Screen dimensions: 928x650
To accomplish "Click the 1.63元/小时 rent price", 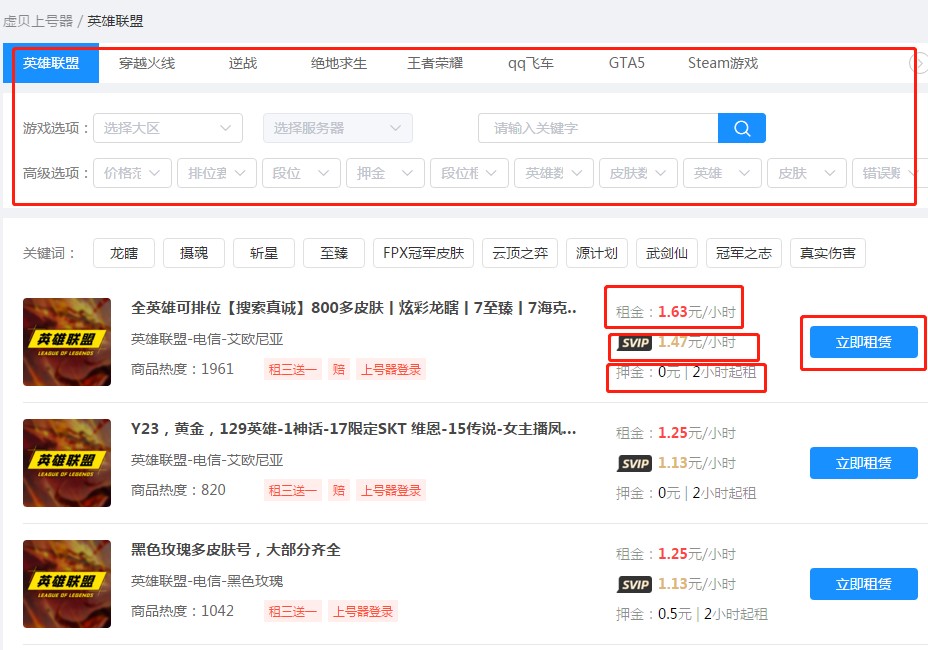I will tap(697, 312).
